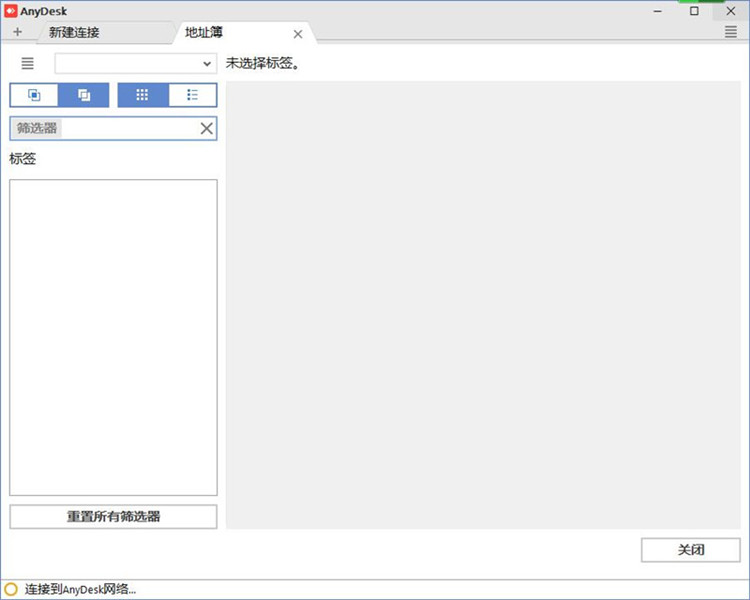750x600 pixels.
Task: Clear the filter with the X icon
Action: [x=207, y=128]
